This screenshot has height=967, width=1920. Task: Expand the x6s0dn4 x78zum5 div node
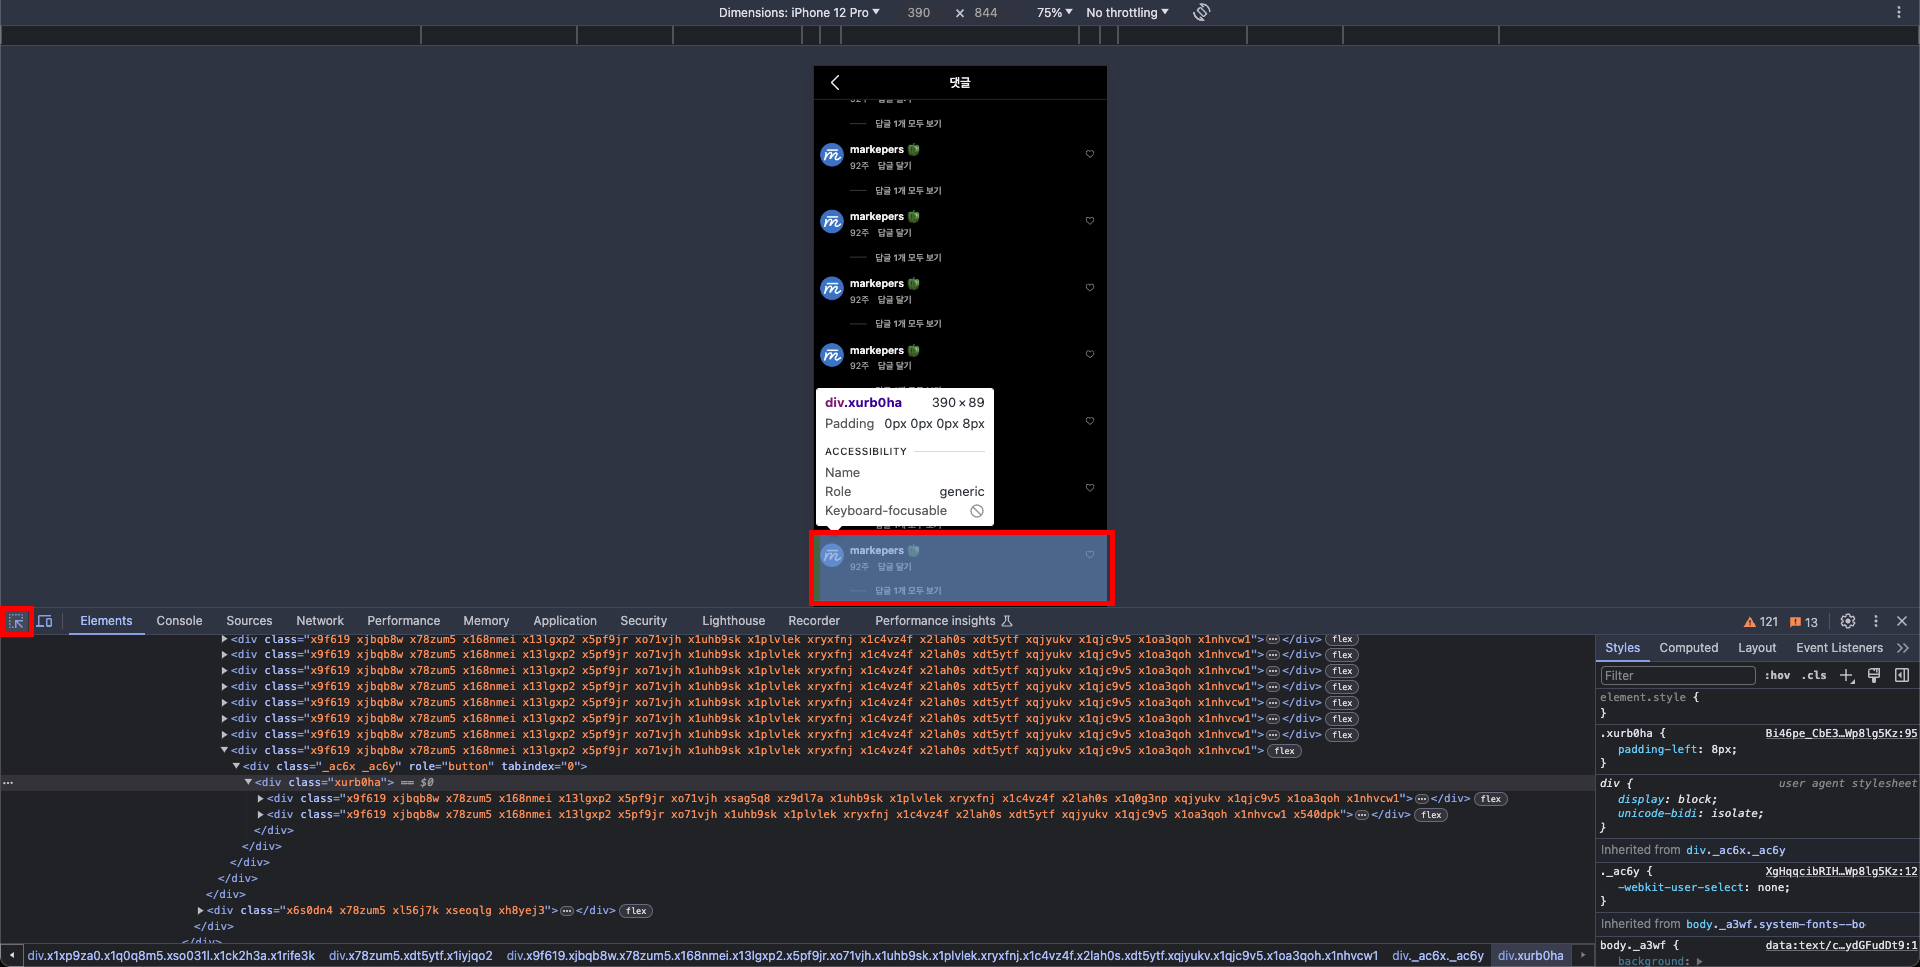[200, 910]
